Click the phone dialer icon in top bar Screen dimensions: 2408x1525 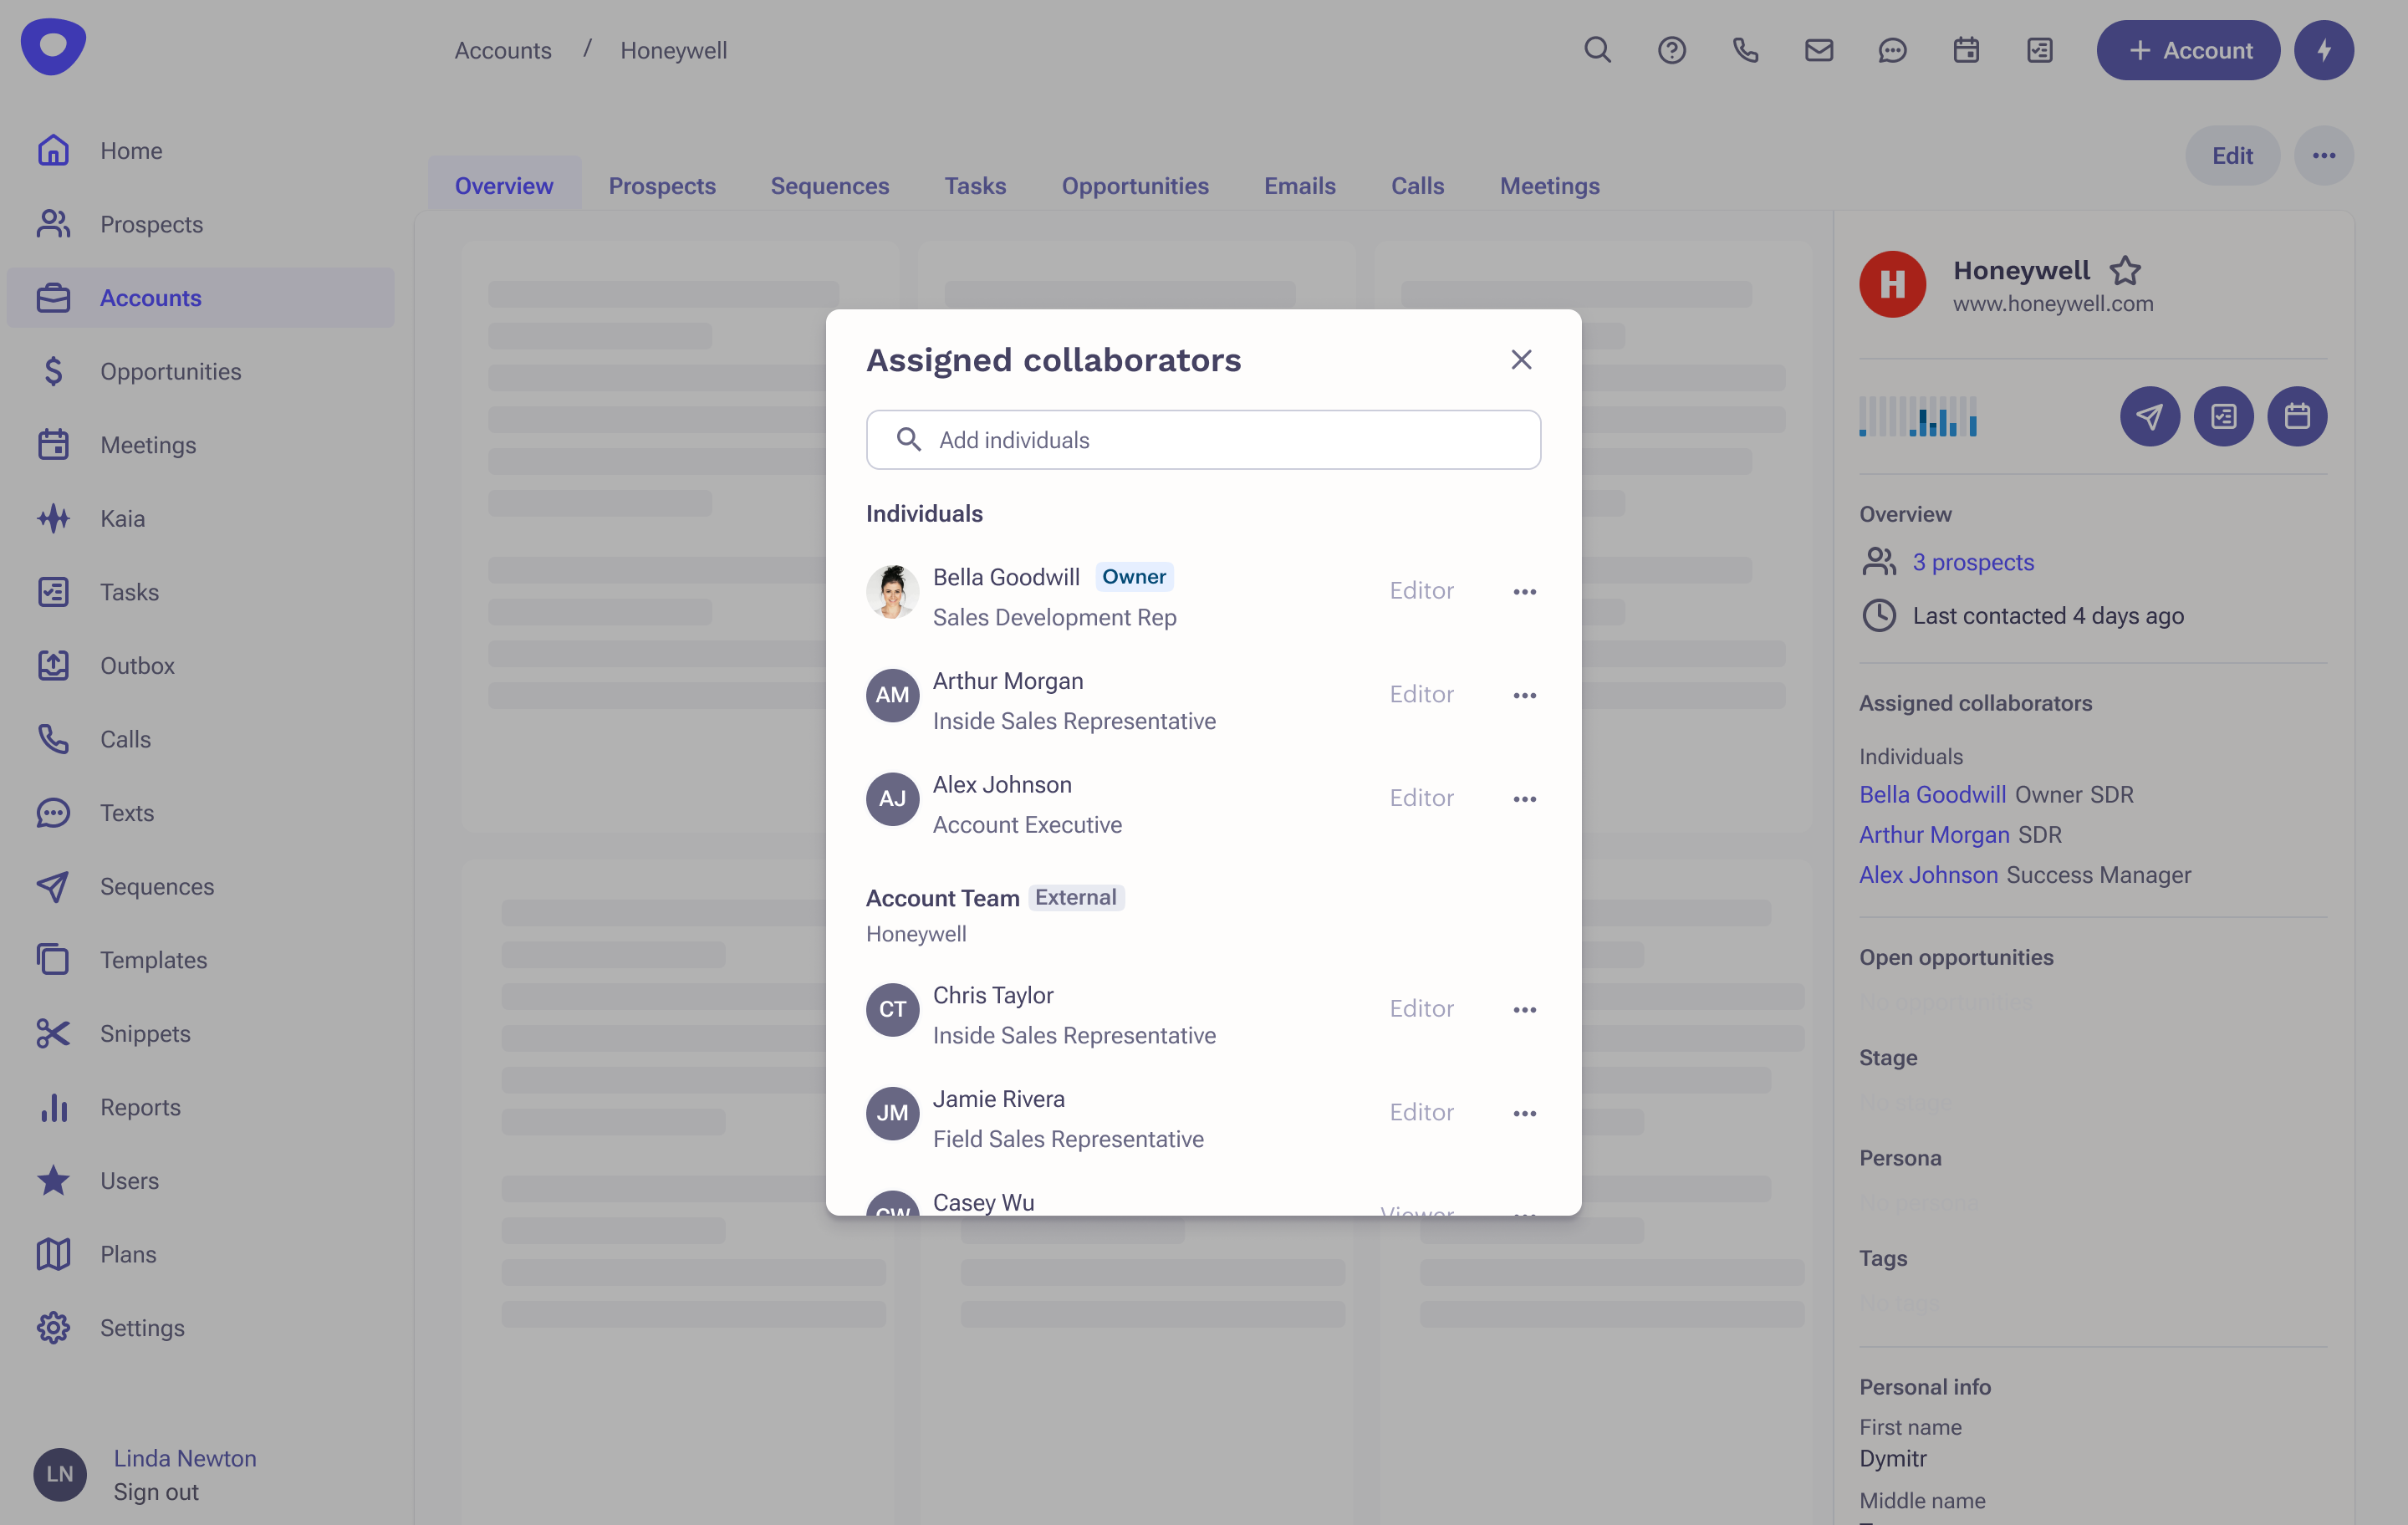click(x=1745, y=50)
